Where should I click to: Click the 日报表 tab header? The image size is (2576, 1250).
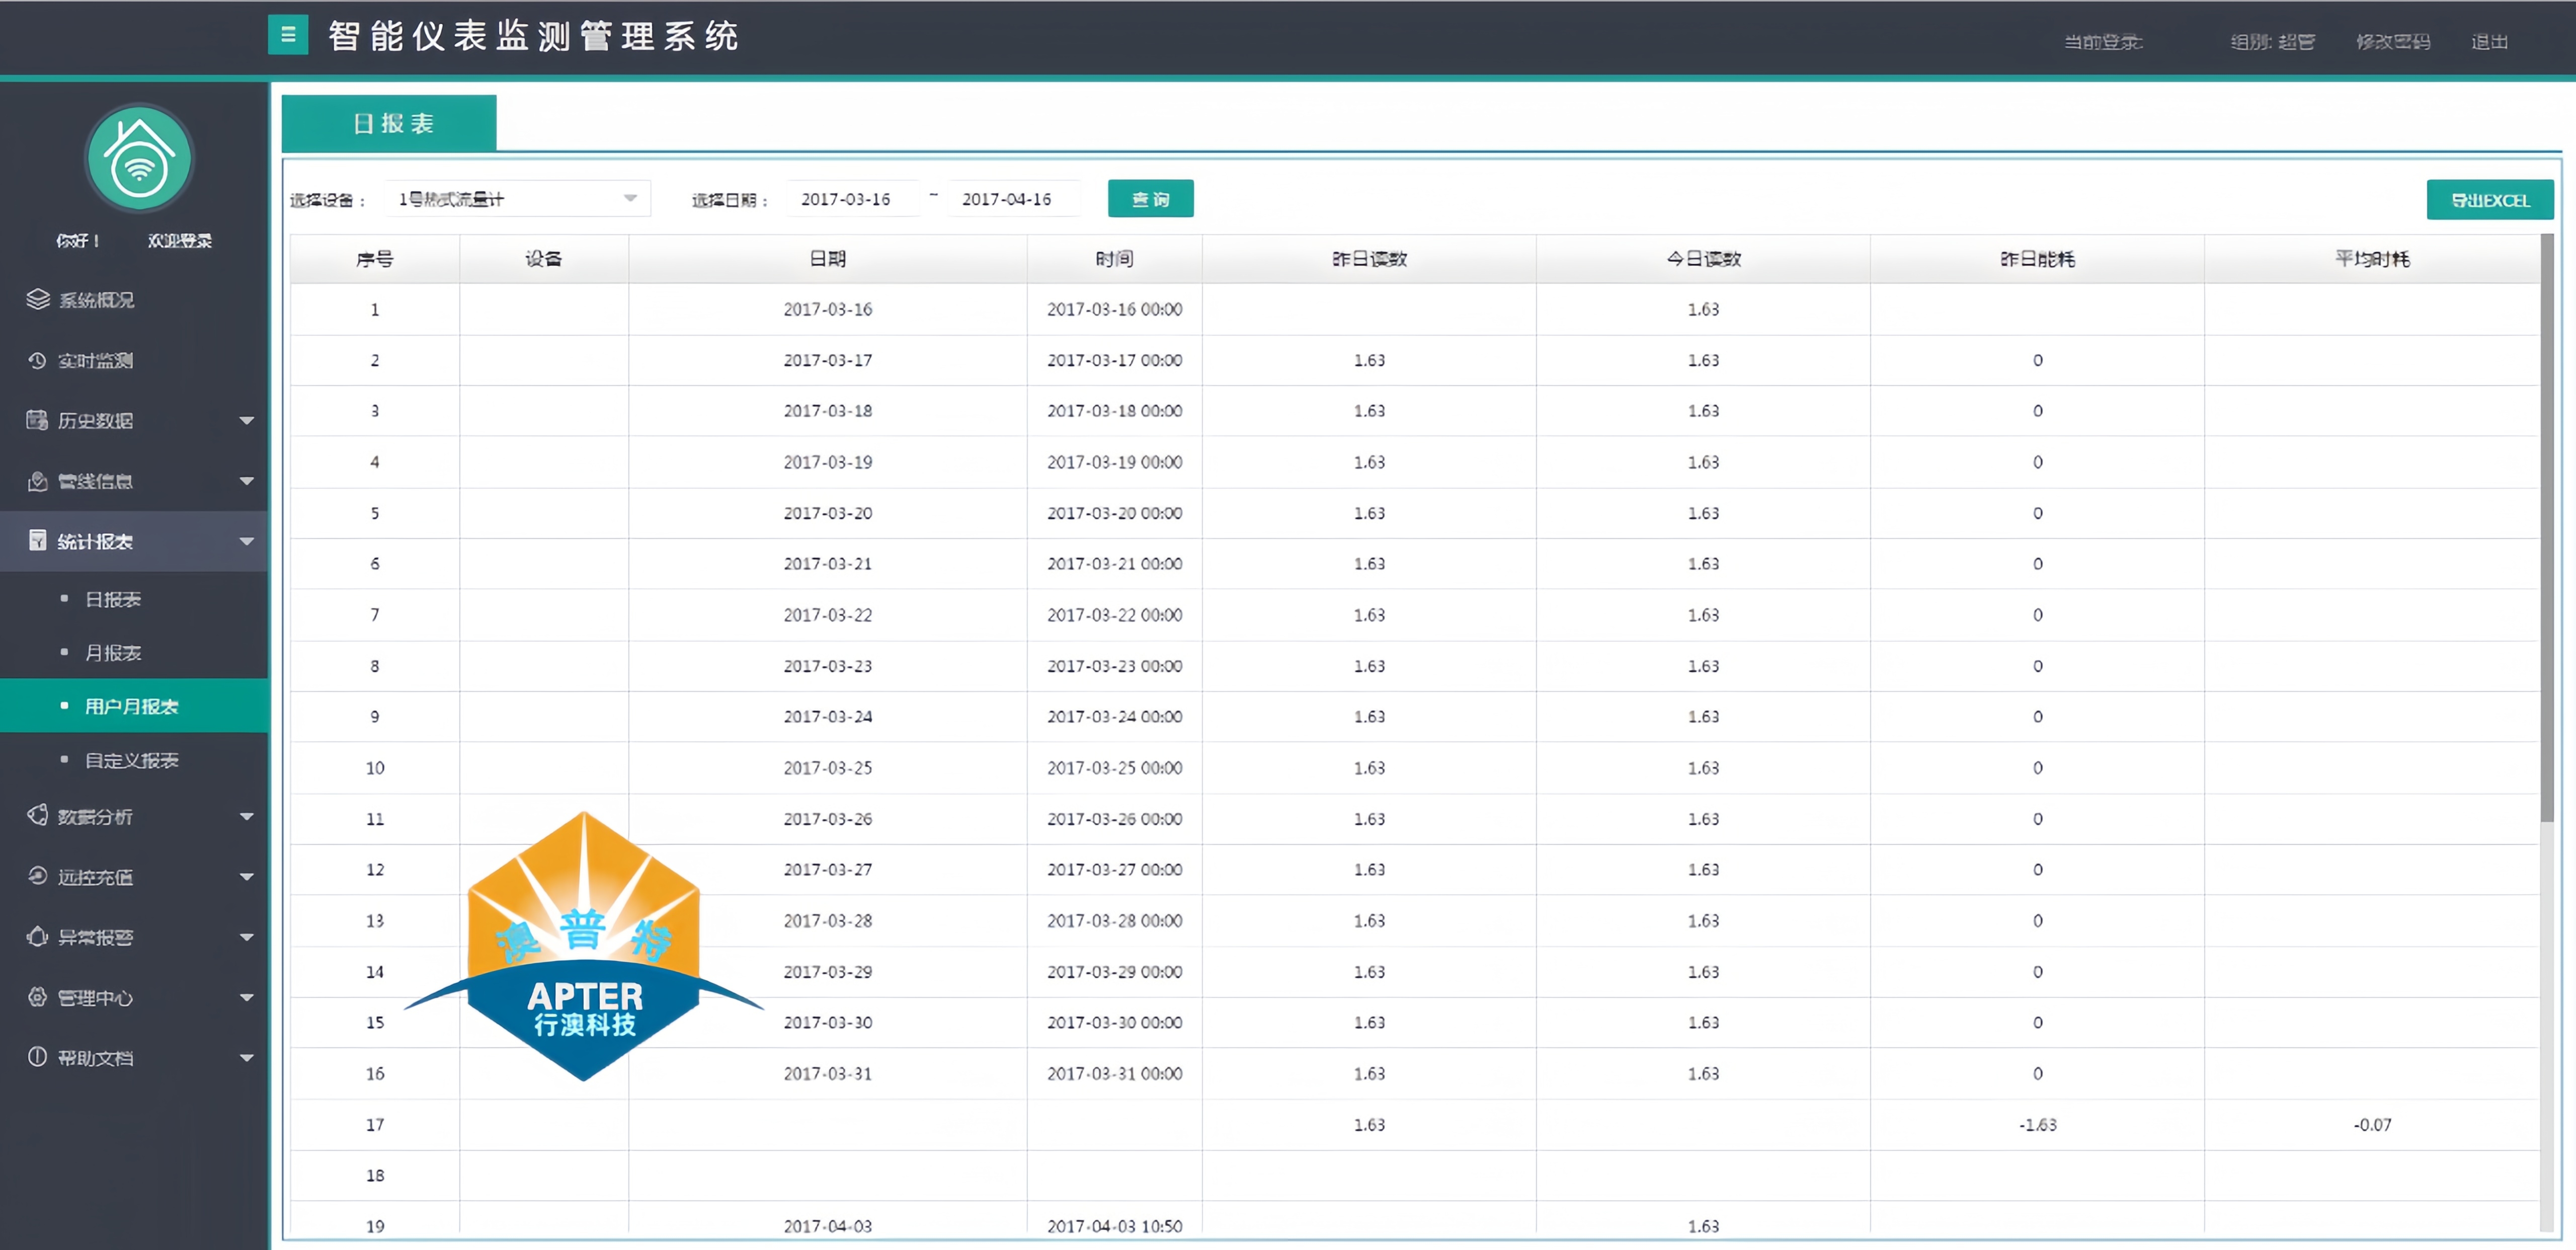click(x=389, y=123)
